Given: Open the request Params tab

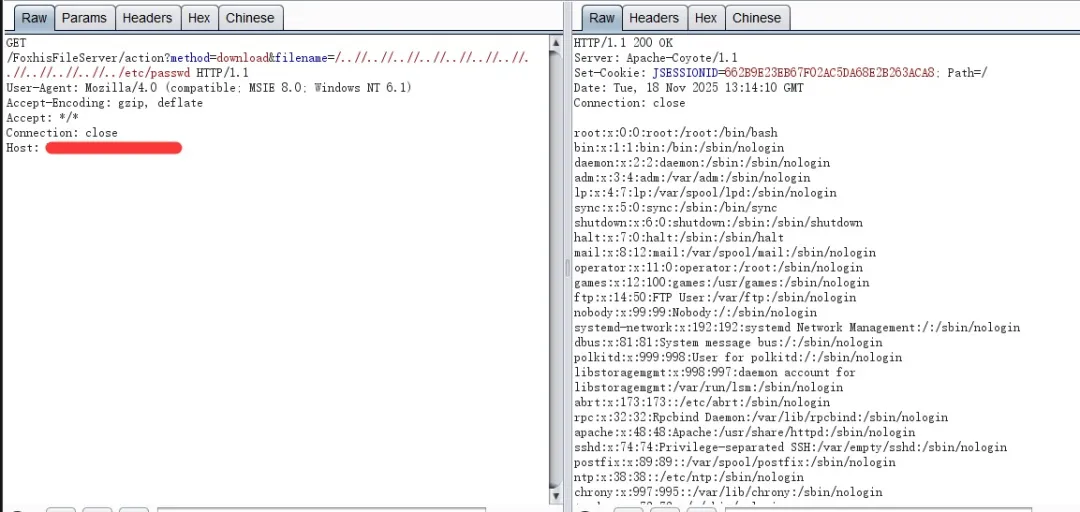Looking at the screenshot, I should (84, 18).
